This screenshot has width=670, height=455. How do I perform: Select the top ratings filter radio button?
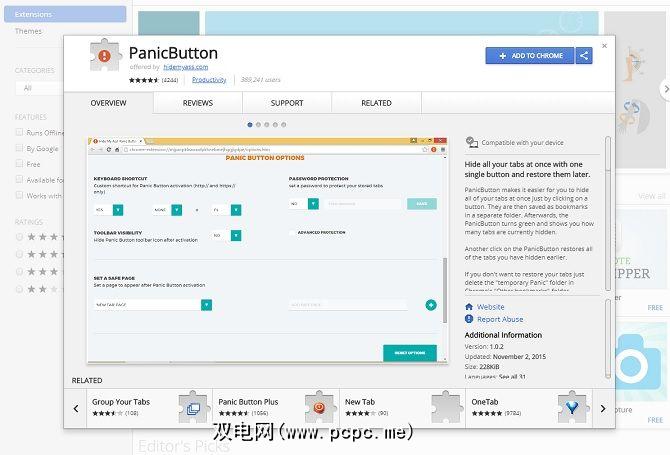[x=19, y=237]
